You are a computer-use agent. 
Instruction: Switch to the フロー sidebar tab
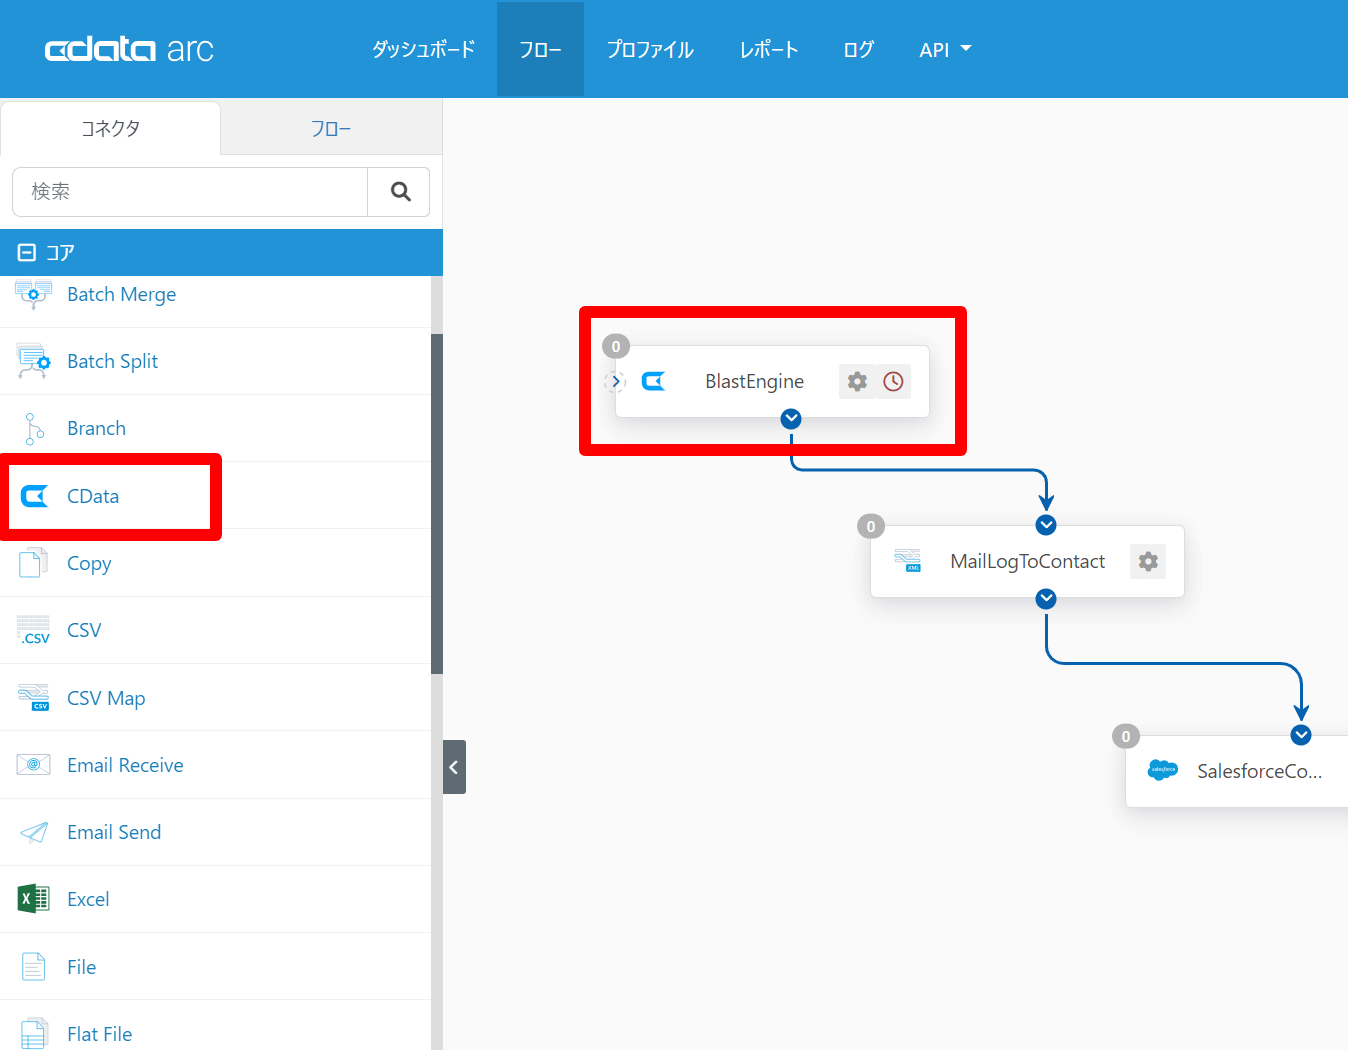[331, 128]
